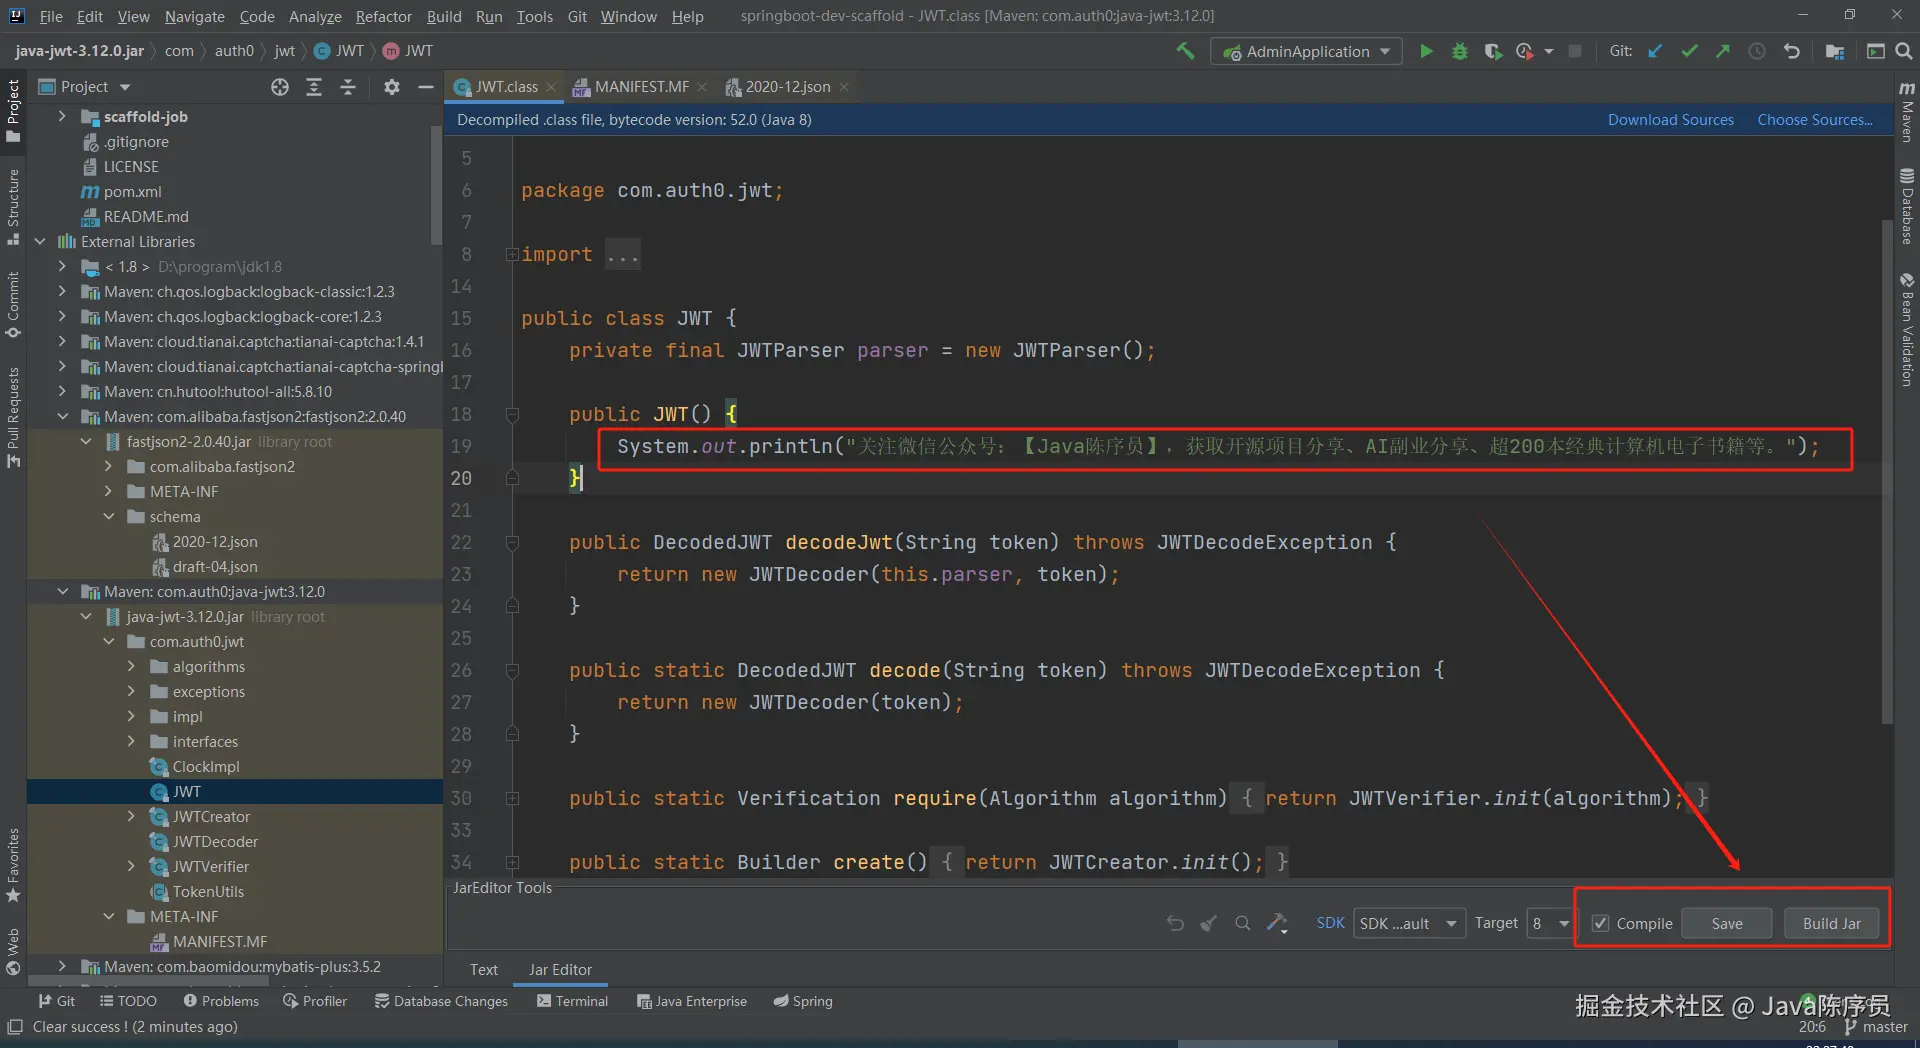Click the Download Sources link
This screenshot has width=1920, height=1048.
(1670, 120)
